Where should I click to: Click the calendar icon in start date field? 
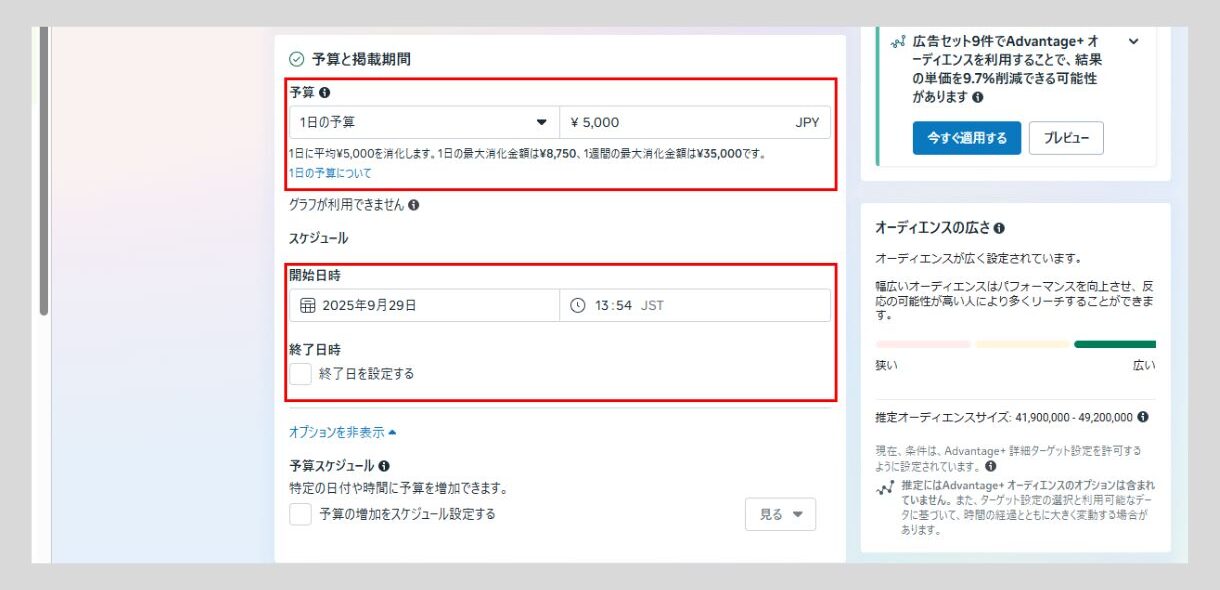[307, 306]
